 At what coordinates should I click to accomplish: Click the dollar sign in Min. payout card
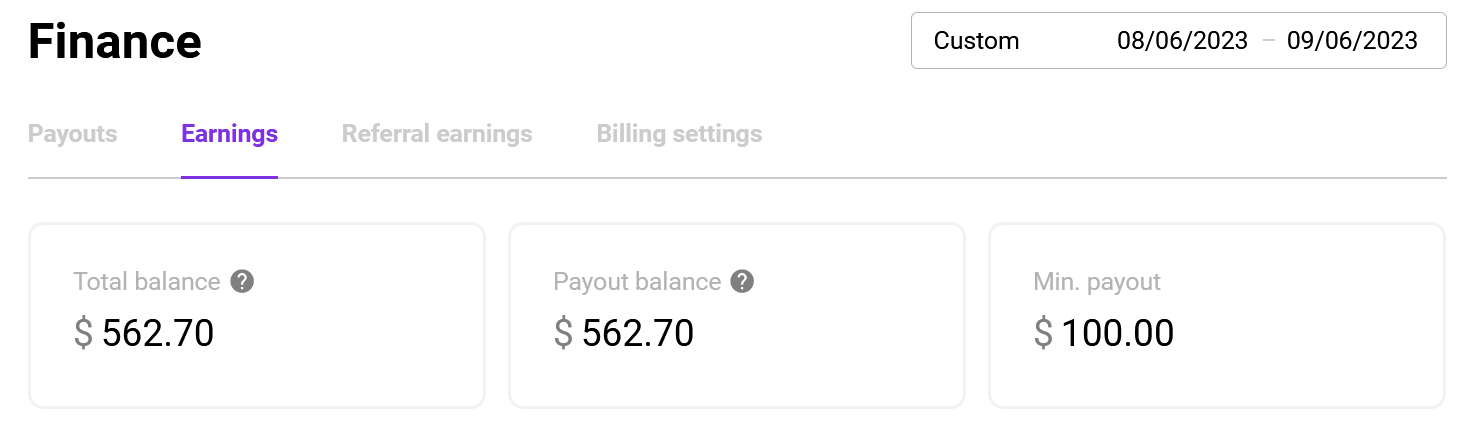point(1043,334)
